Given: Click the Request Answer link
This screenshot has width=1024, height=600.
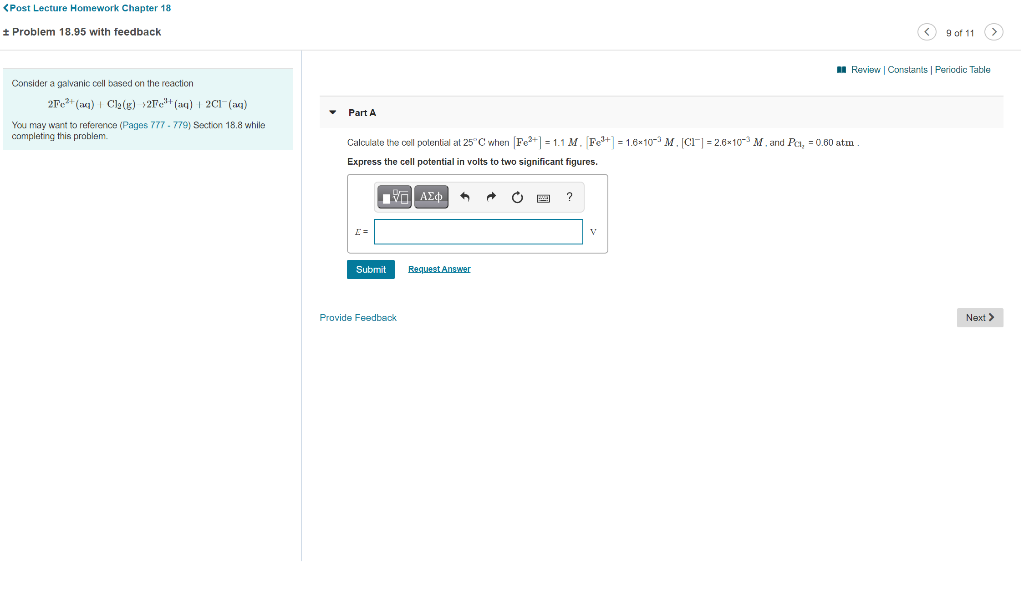Looking at the screenshot, I should (x=438, y=268).
